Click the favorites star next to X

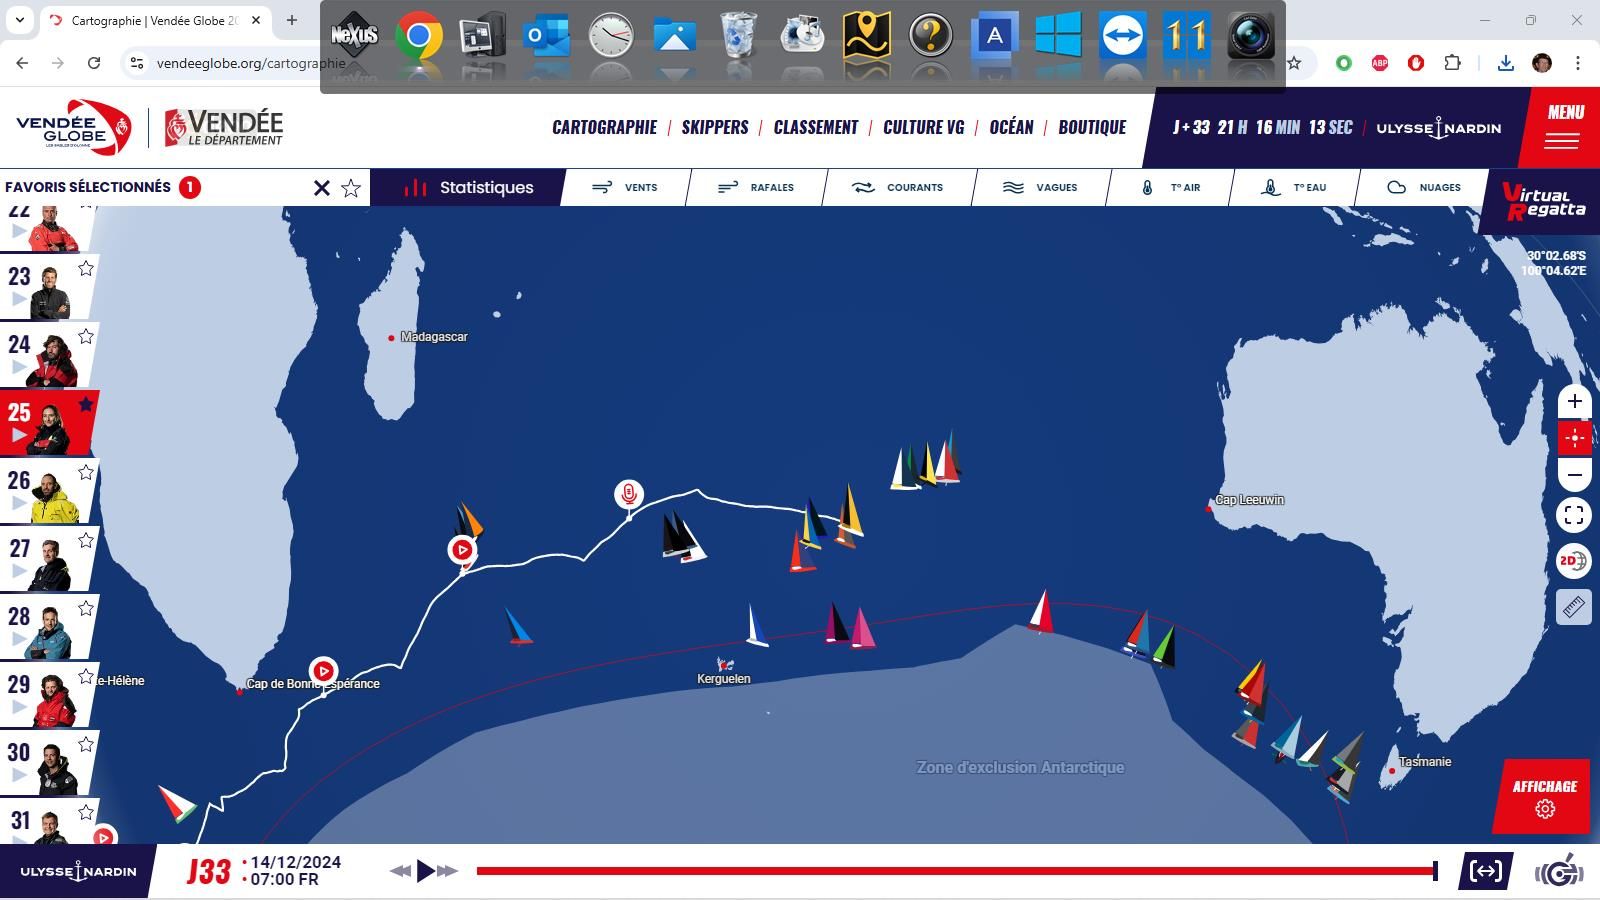[x=351, y=188]
